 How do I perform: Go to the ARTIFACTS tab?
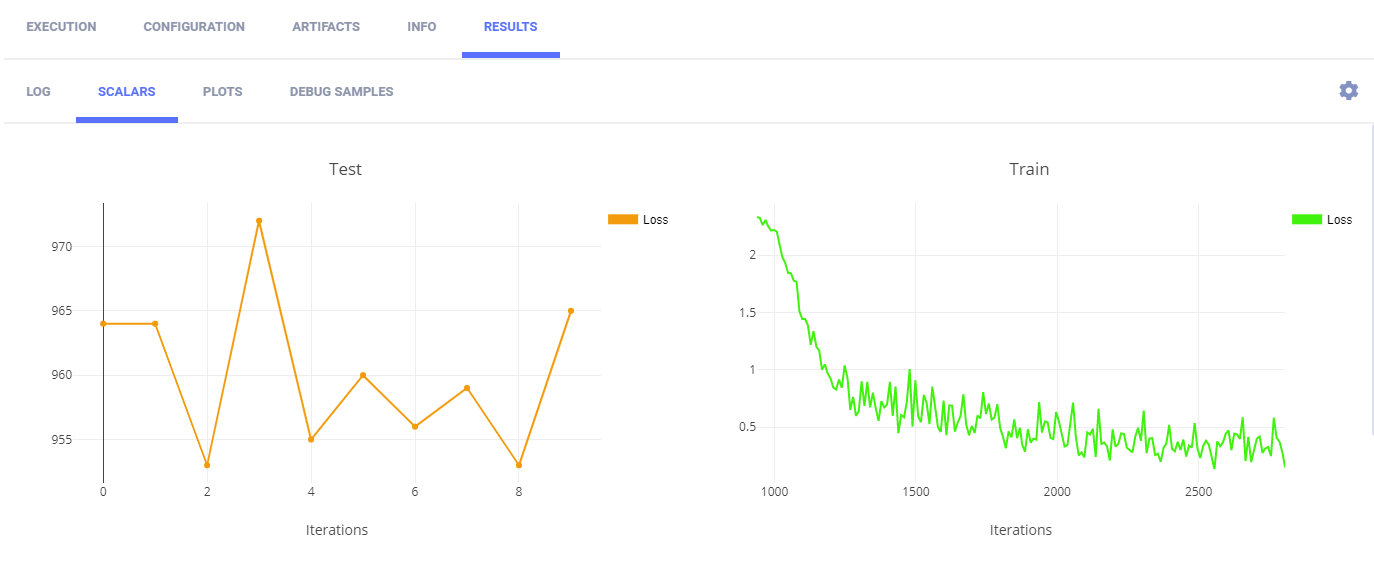326,27
